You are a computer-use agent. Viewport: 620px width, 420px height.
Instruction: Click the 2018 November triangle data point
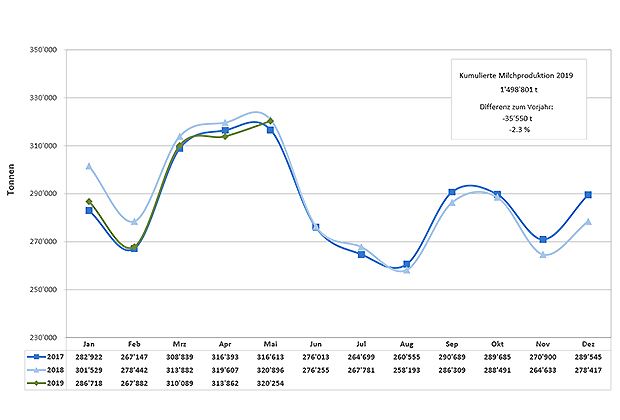pos(542,255)
